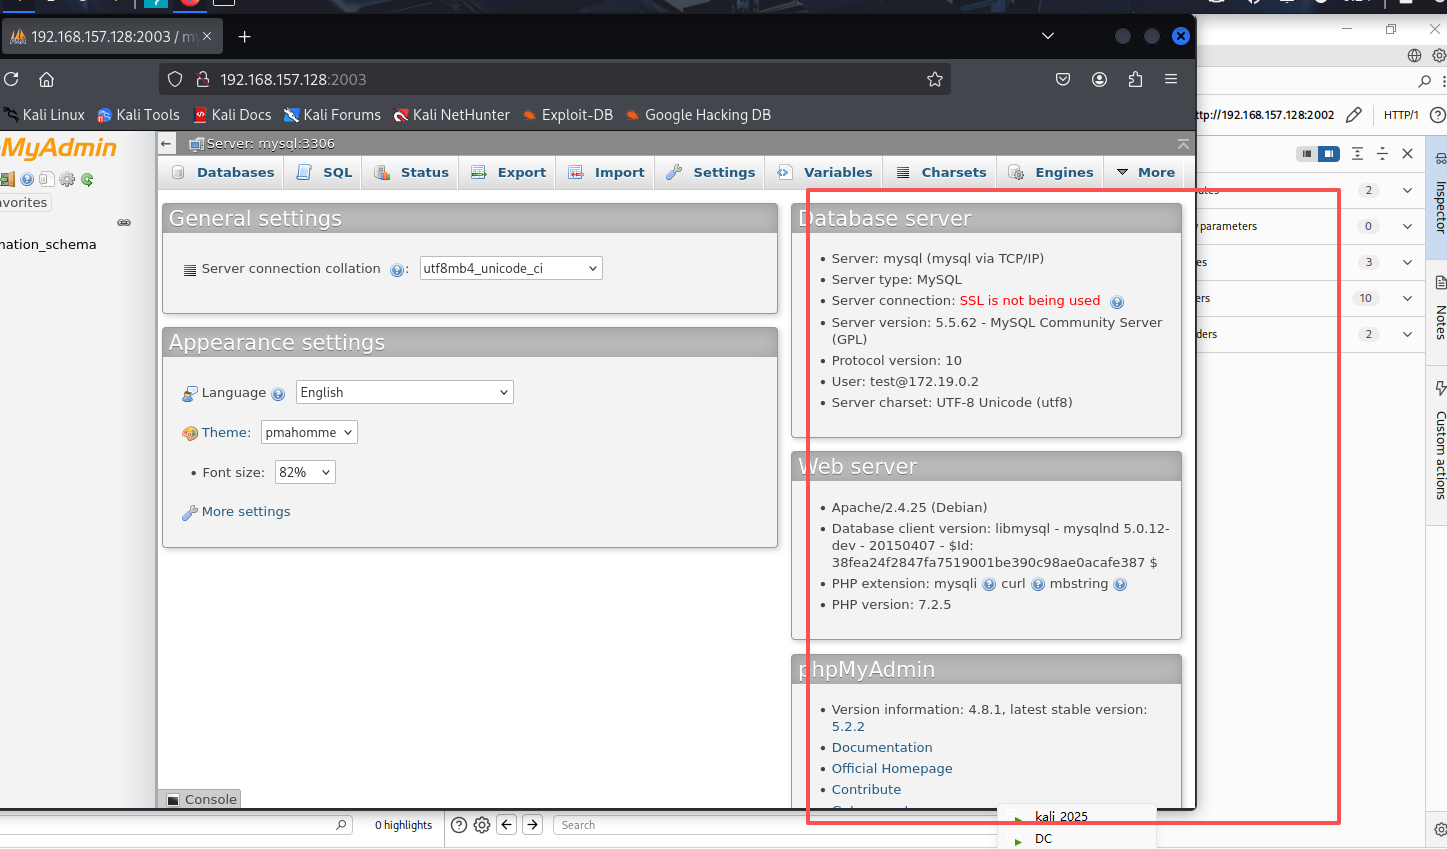Click the help icon next to Language

click(278, 394)
